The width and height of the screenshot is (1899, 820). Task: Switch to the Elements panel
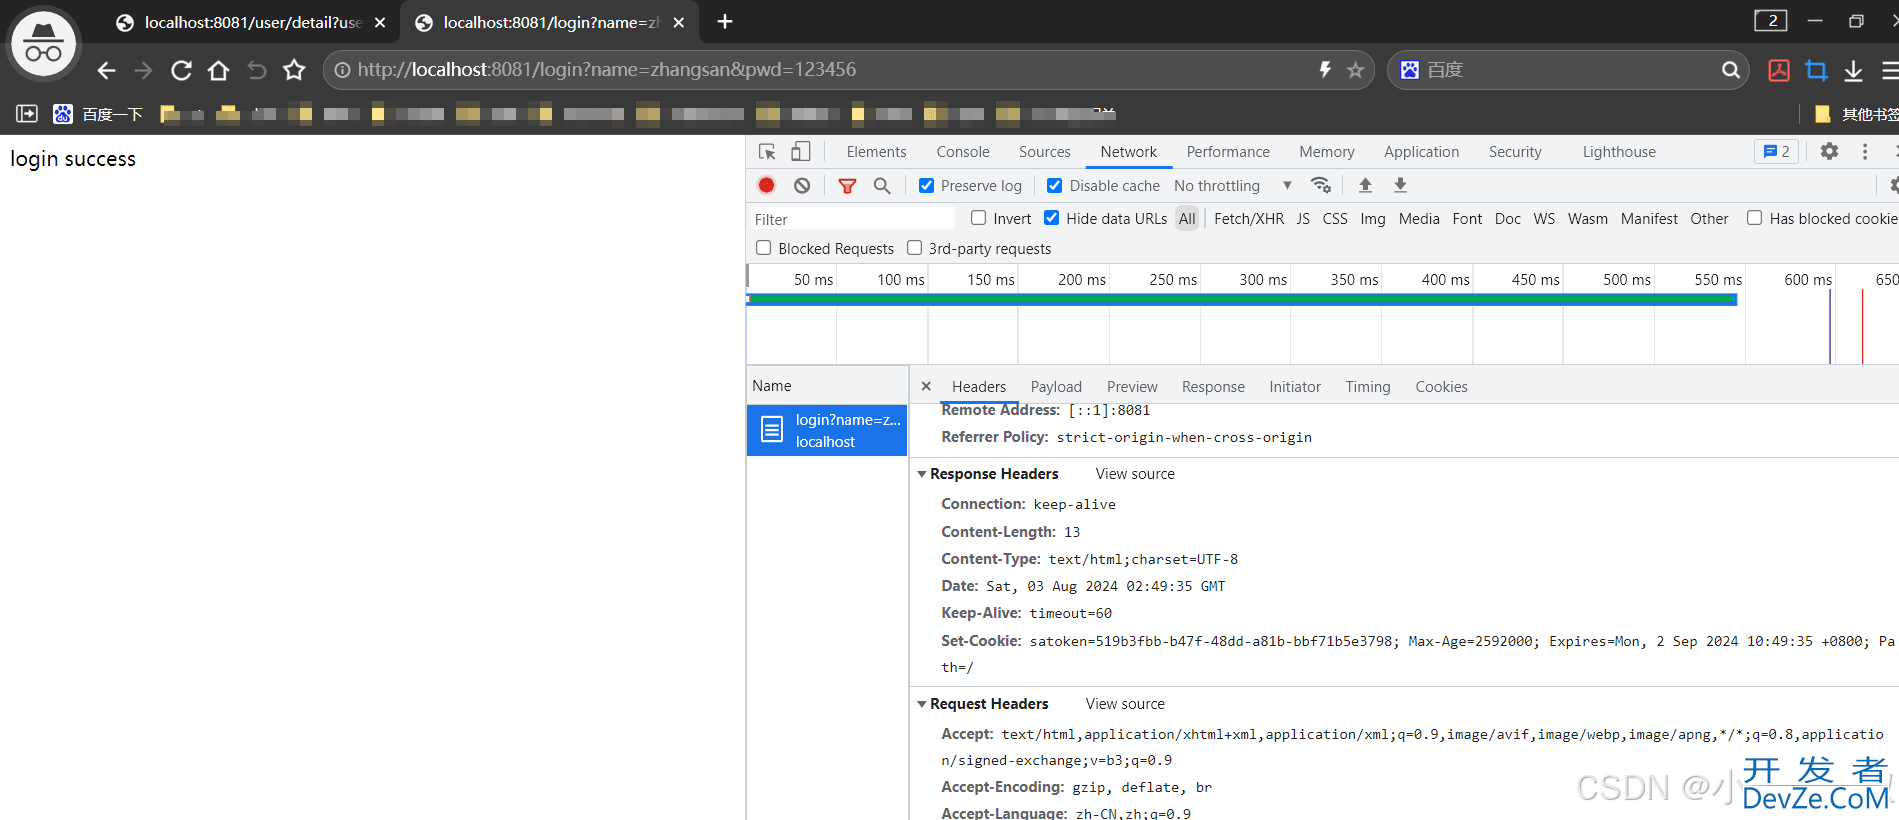pos(876,152)
